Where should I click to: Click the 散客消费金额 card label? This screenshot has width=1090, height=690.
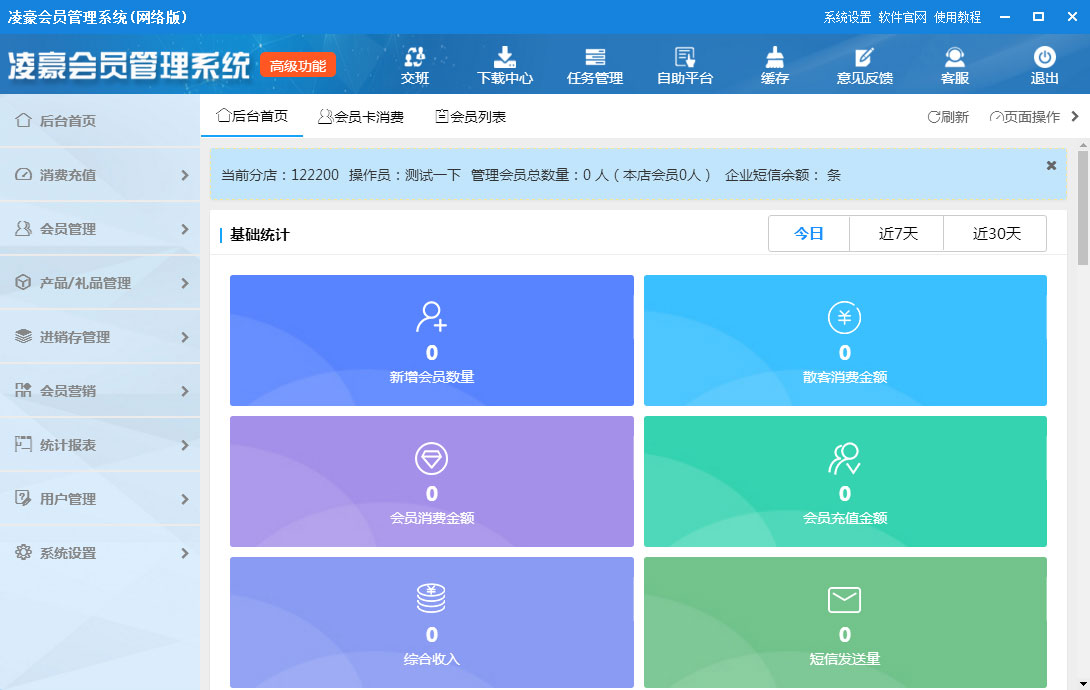point(845,377)
